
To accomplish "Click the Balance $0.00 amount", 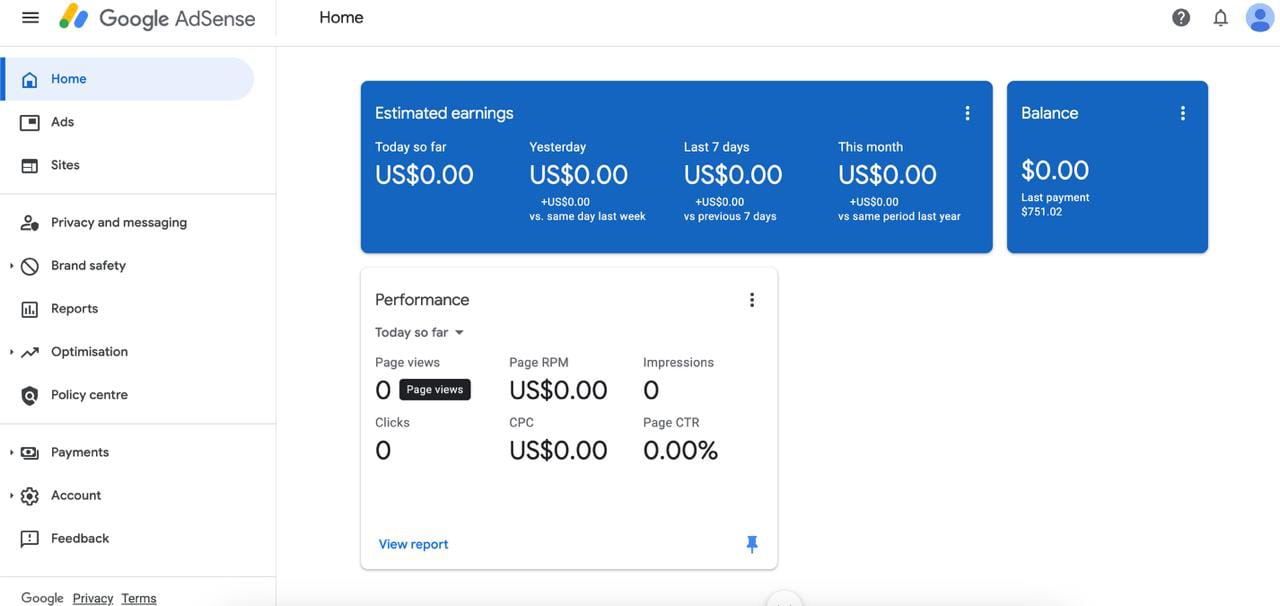I will tap(1055, 170).
